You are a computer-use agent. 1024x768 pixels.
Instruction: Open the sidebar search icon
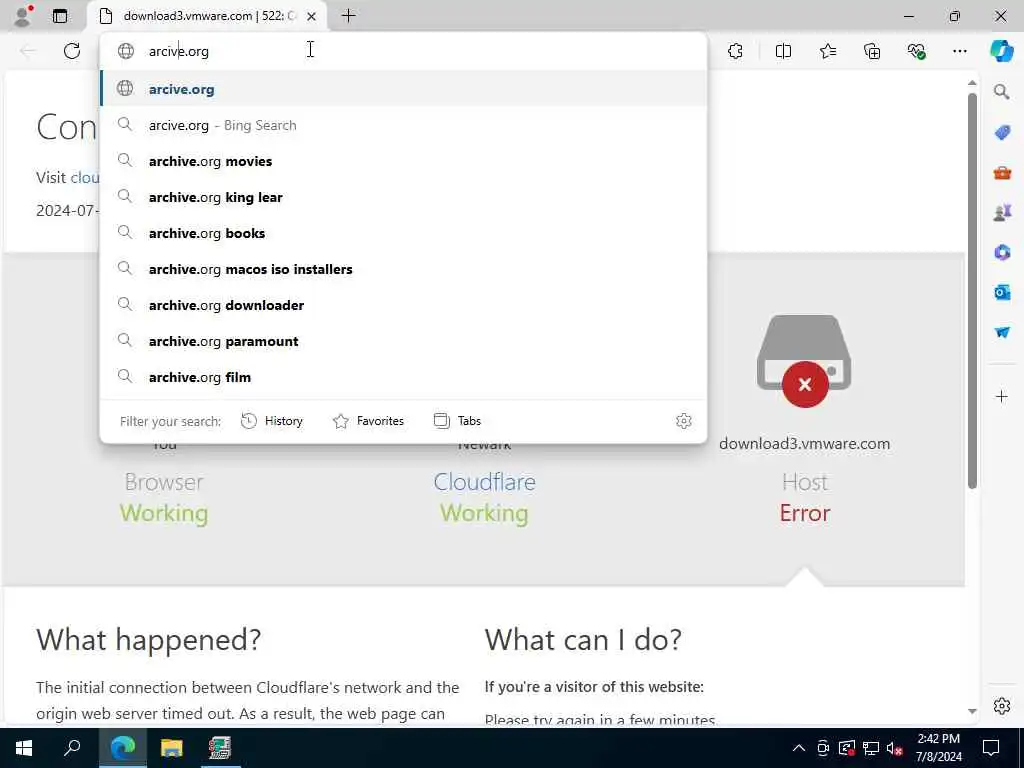(x=1002, y=91)
